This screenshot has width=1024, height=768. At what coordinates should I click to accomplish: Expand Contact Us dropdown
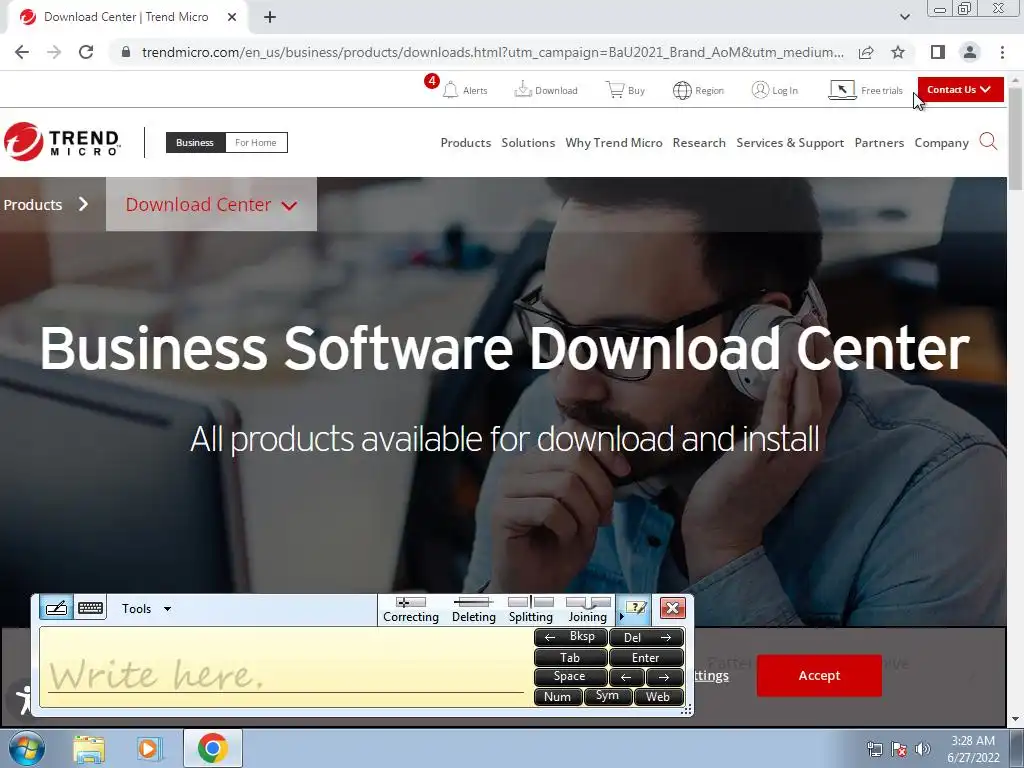[x=960, y=89]
